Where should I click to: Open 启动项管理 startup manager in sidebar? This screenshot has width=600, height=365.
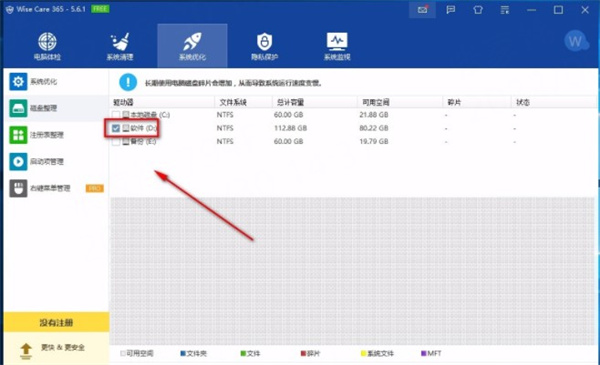[x=56, y=161]
